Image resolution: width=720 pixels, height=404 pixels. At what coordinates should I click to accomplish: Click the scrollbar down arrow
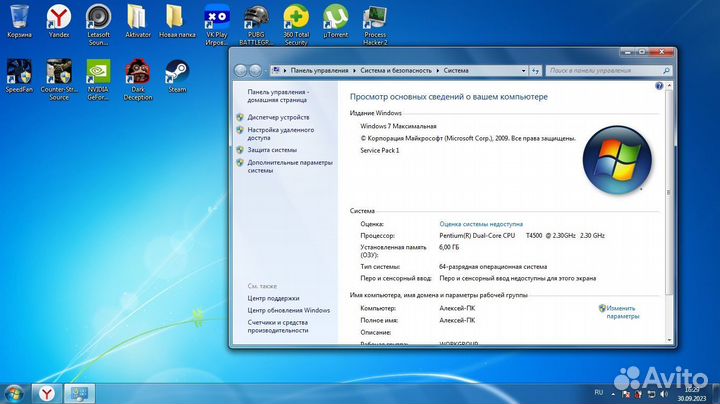(x=669, y=340)
